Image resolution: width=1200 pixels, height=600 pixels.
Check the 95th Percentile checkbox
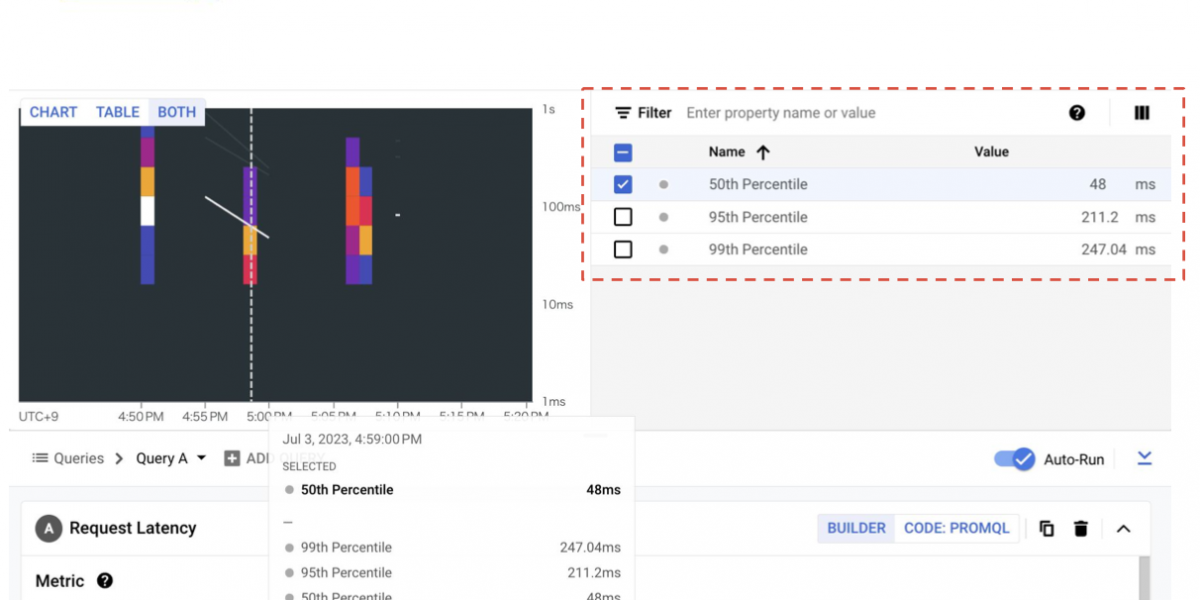pyautogui.click(x=623, y=217)
